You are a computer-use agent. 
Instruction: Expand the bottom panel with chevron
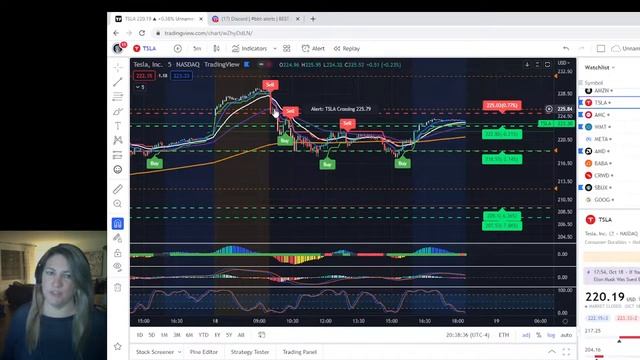(x=551, y=351)
